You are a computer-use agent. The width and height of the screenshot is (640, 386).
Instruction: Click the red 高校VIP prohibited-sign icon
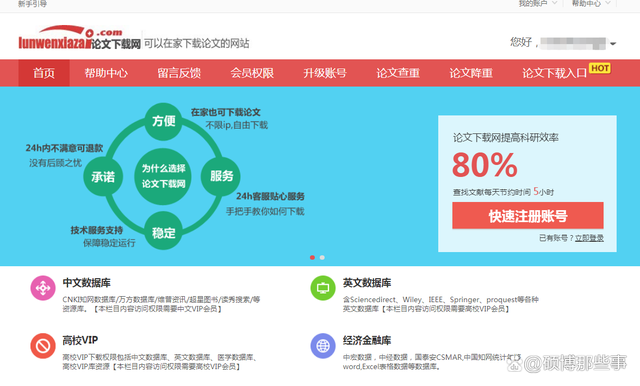pos(43,346)
